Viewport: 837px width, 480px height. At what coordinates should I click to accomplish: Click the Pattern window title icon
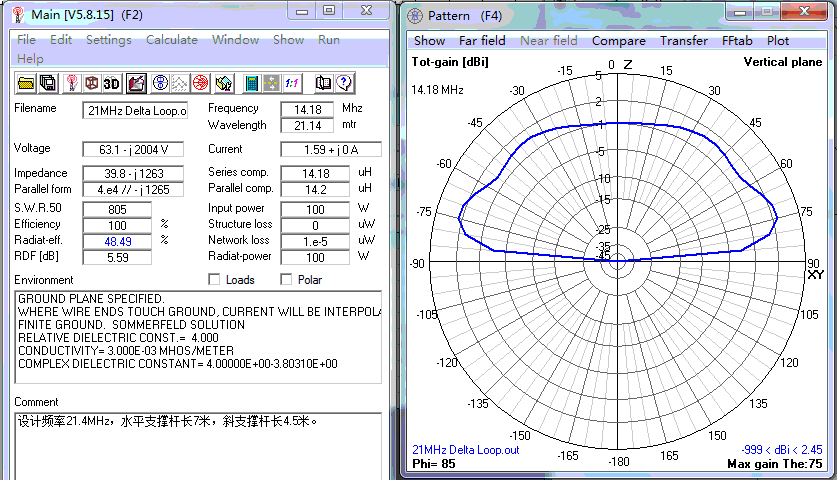click(x=415, y=16)
